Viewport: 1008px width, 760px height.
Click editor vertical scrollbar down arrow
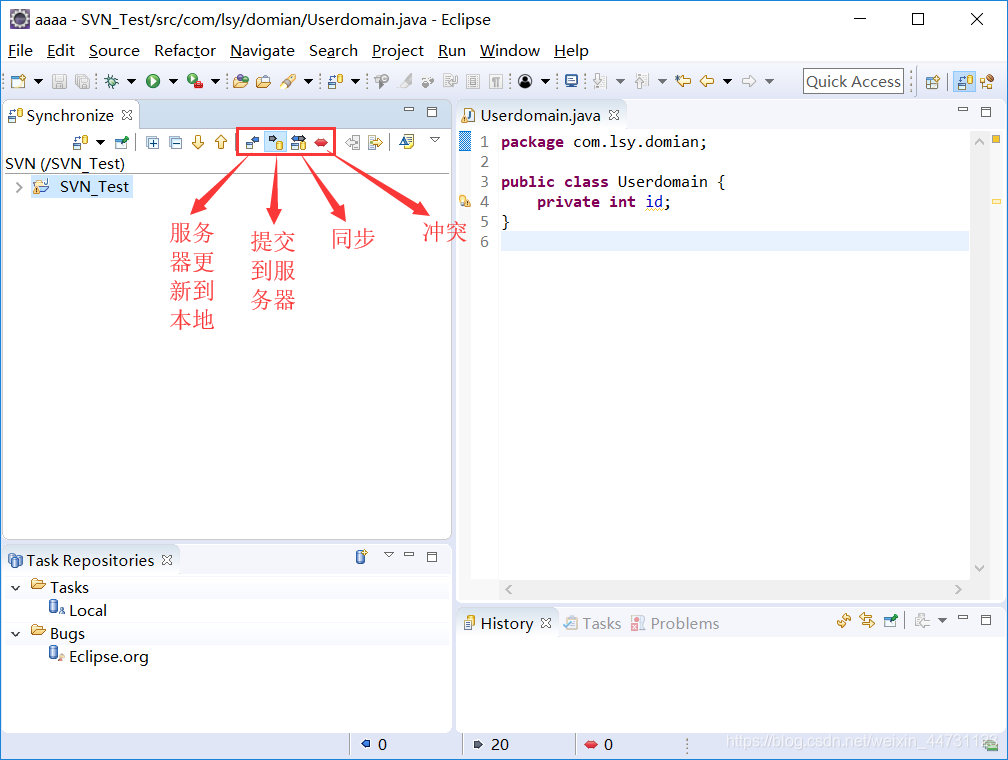(980, 568)
